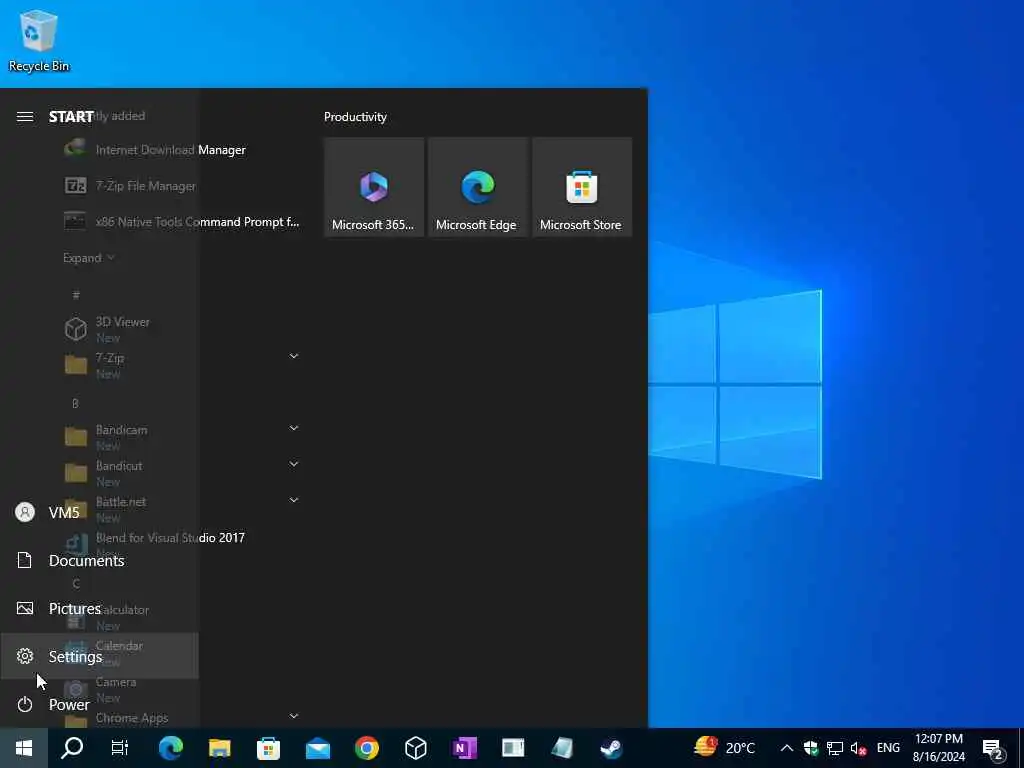Viewport: 1024px width, 768px height.
Task: Click the # alphabet section header
Action: [x=76, y=295]
